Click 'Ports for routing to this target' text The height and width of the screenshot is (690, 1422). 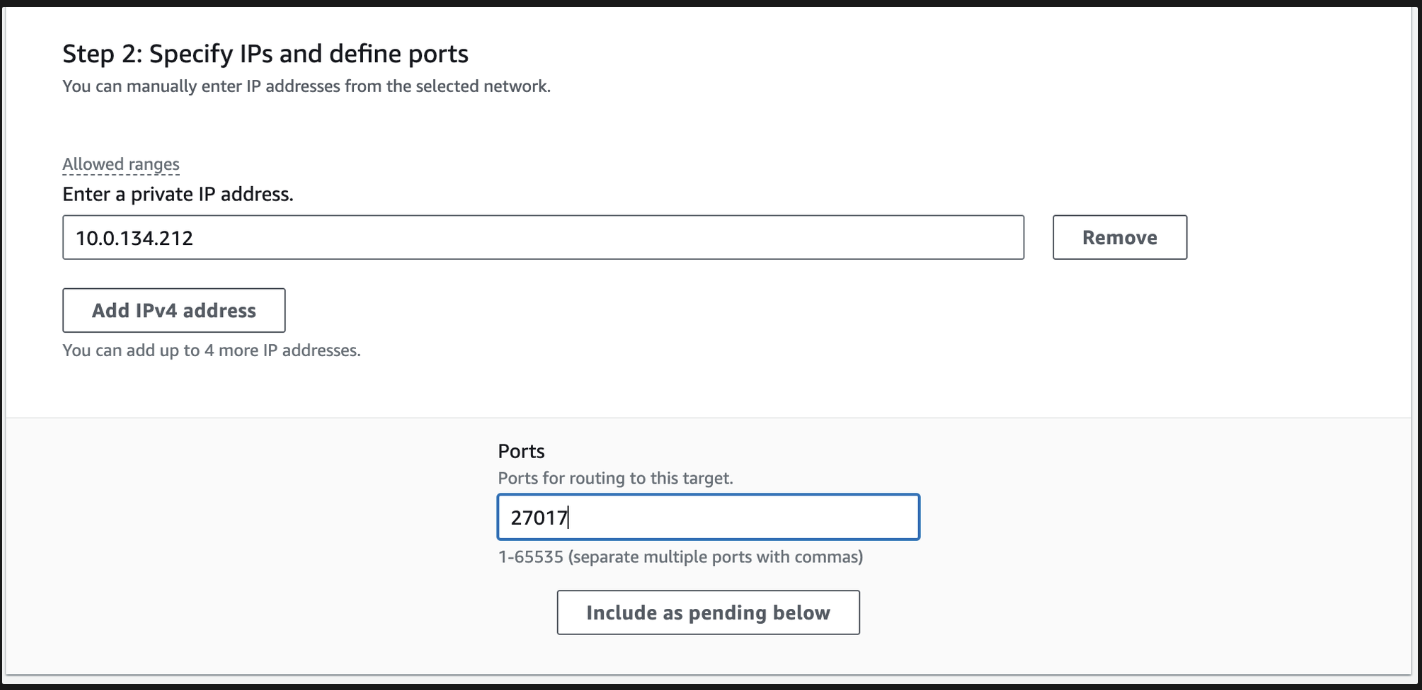615,478
